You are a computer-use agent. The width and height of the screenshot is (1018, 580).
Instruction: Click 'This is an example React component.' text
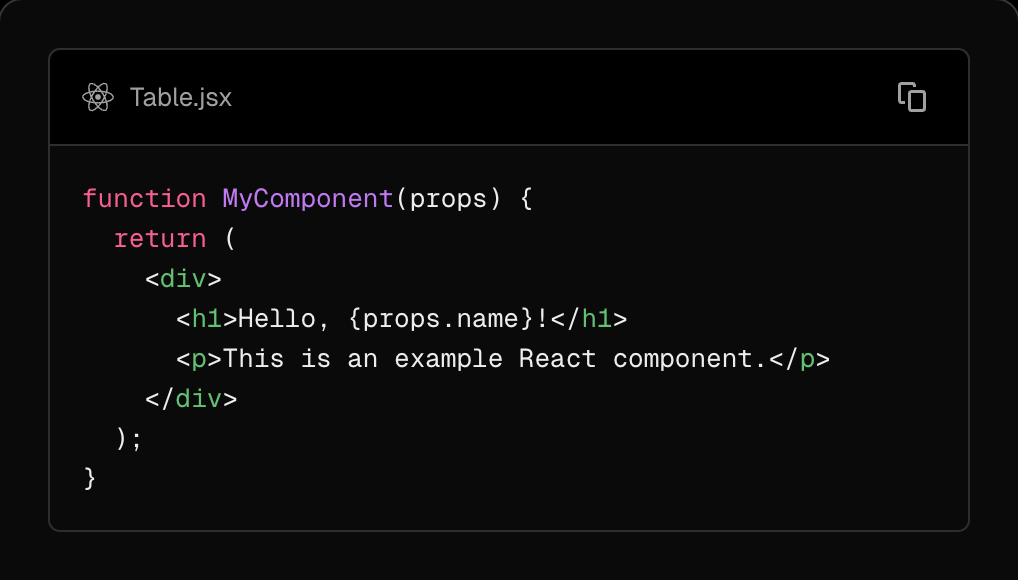[x=496, y=359]
